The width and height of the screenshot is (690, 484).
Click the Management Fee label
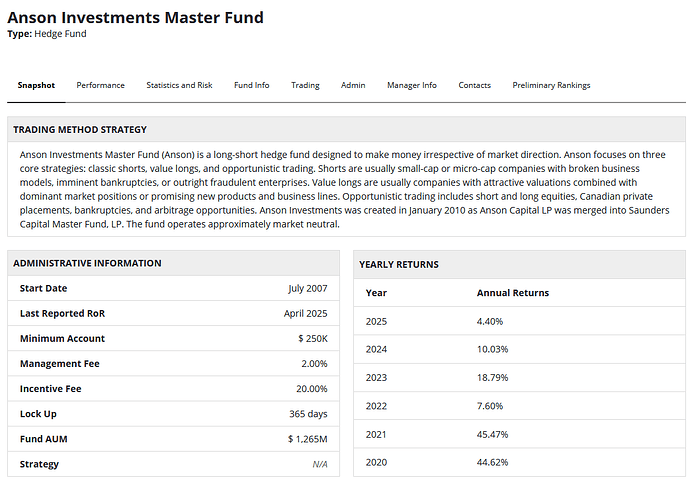tap(60, 363)
